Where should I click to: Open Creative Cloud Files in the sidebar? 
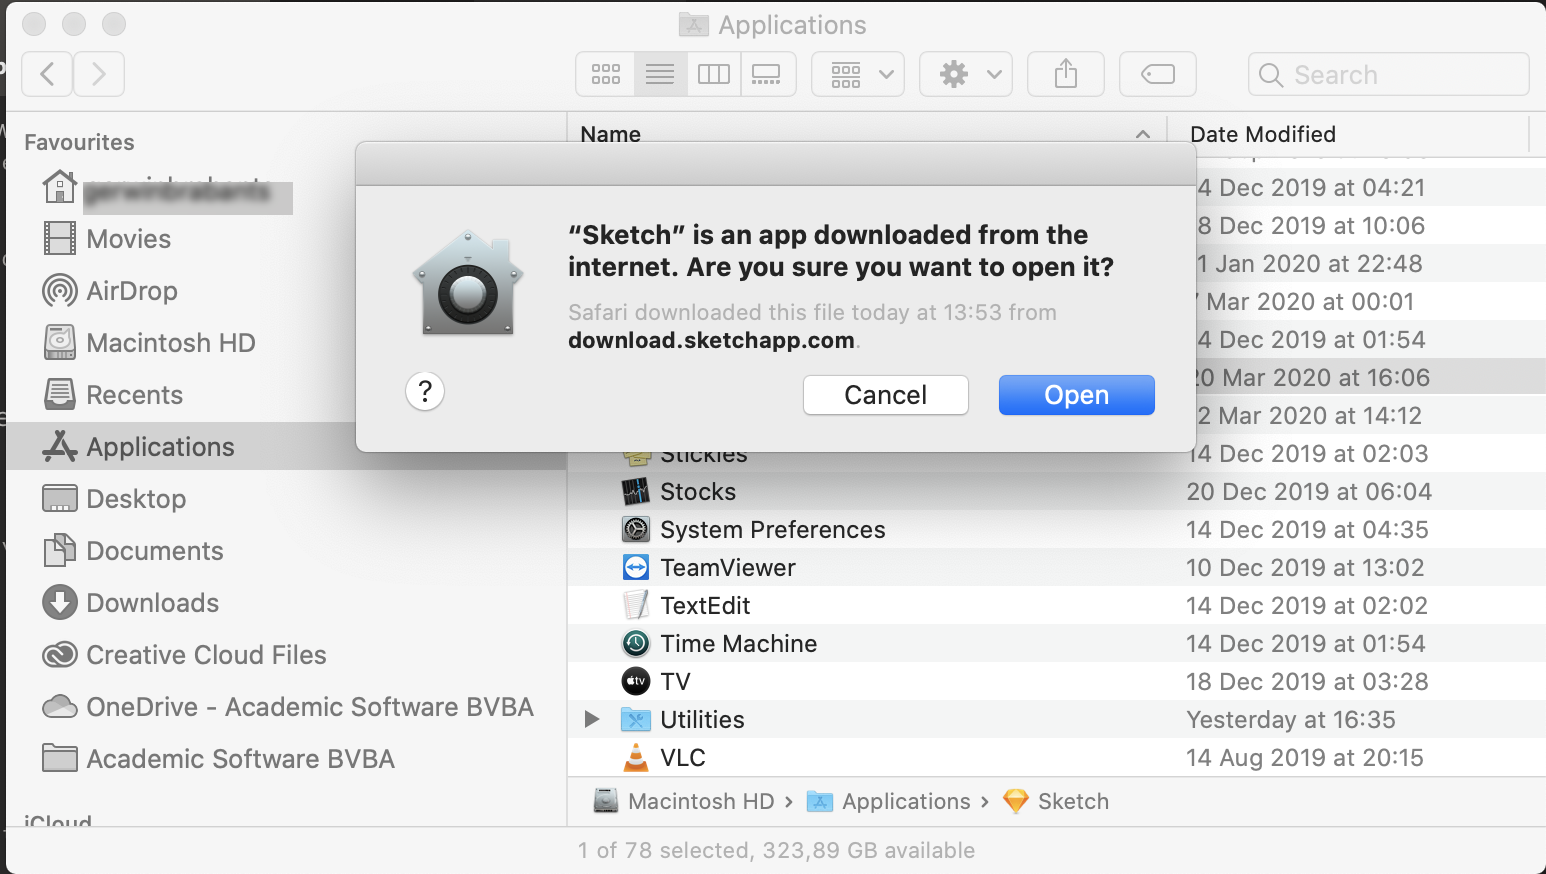(x=206, y=655)
